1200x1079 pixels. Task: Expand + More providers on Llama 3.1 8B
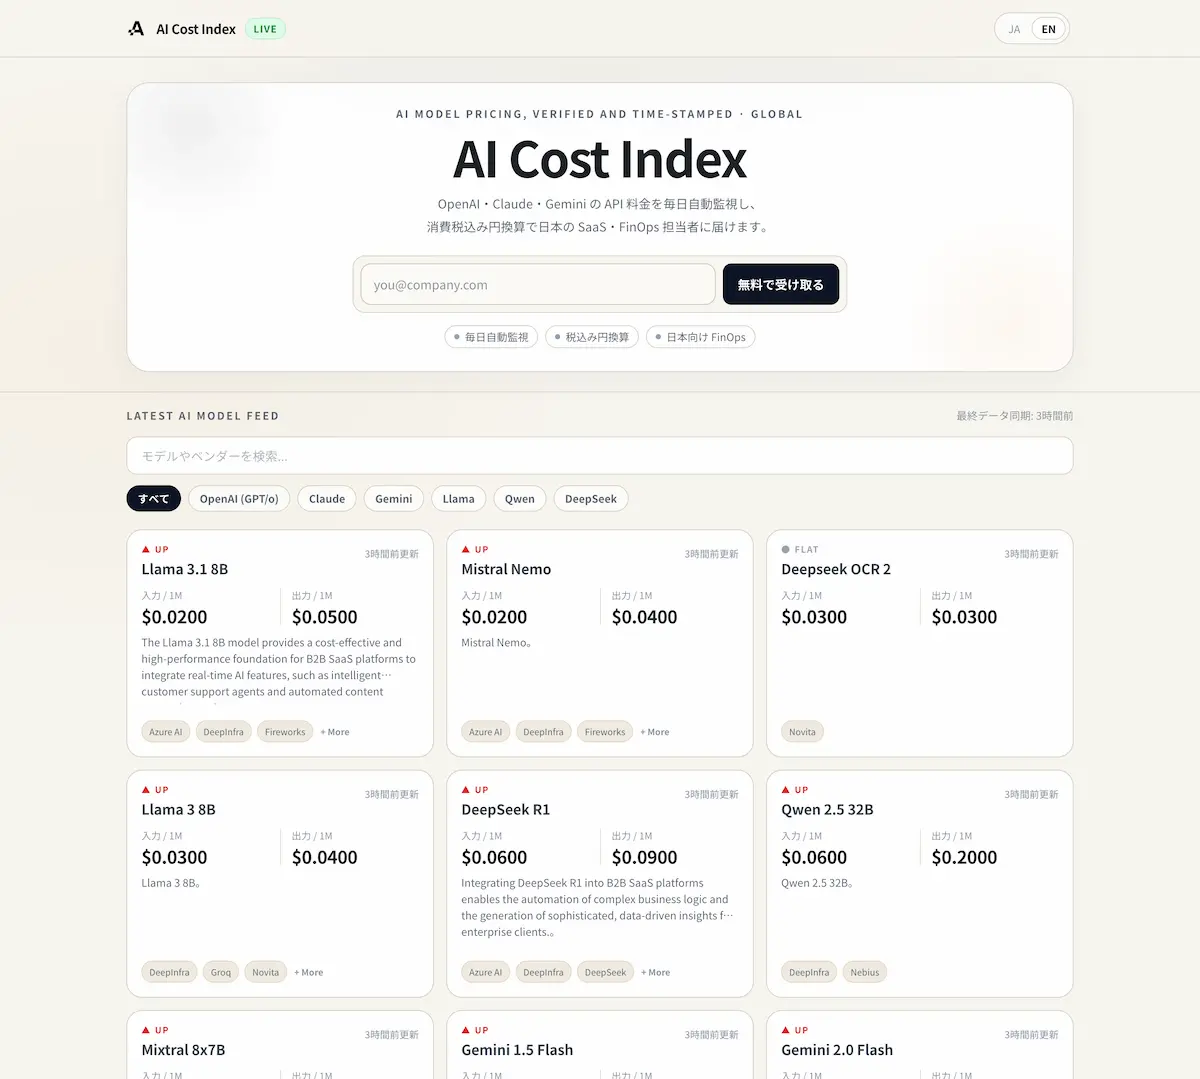[334, 731]
